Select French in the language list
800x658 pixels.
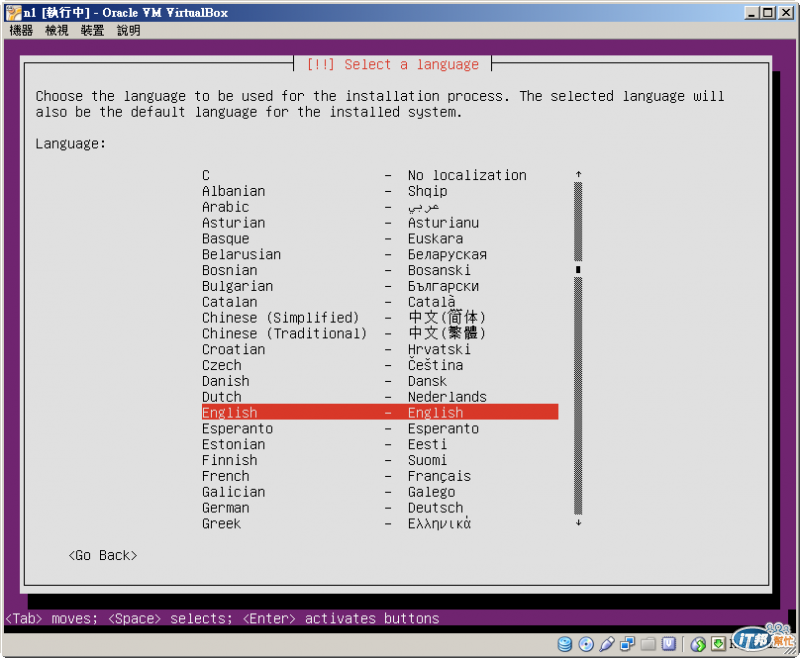(x=380, y=475)
